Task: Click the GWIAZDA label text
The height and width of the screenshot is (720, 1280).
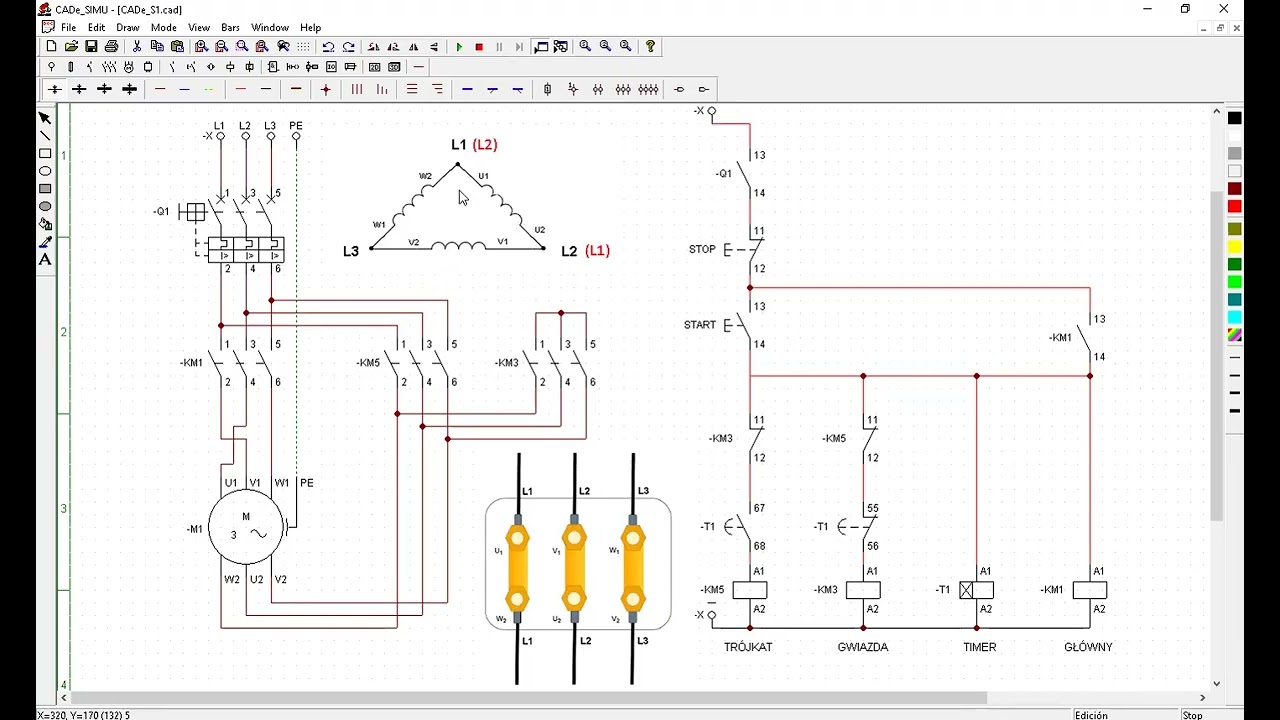Action: coord(863,647)
